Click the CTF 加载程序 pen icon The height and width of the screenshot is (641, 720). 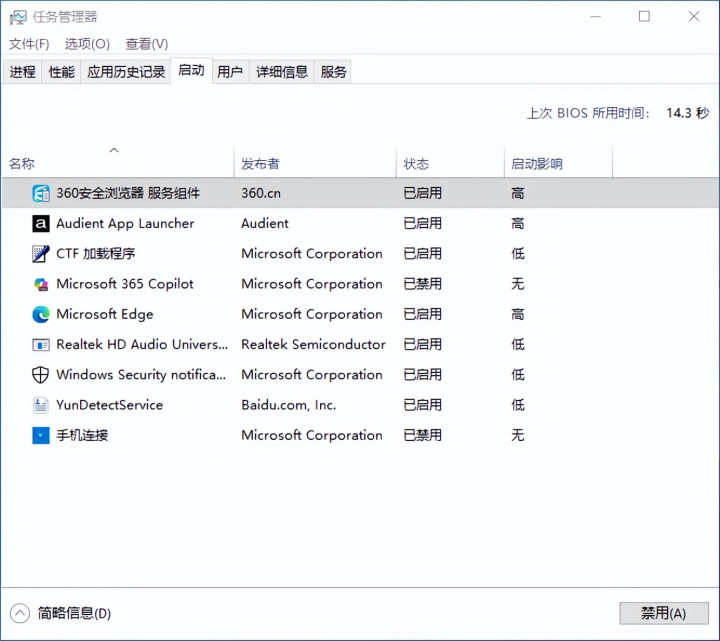41,254
